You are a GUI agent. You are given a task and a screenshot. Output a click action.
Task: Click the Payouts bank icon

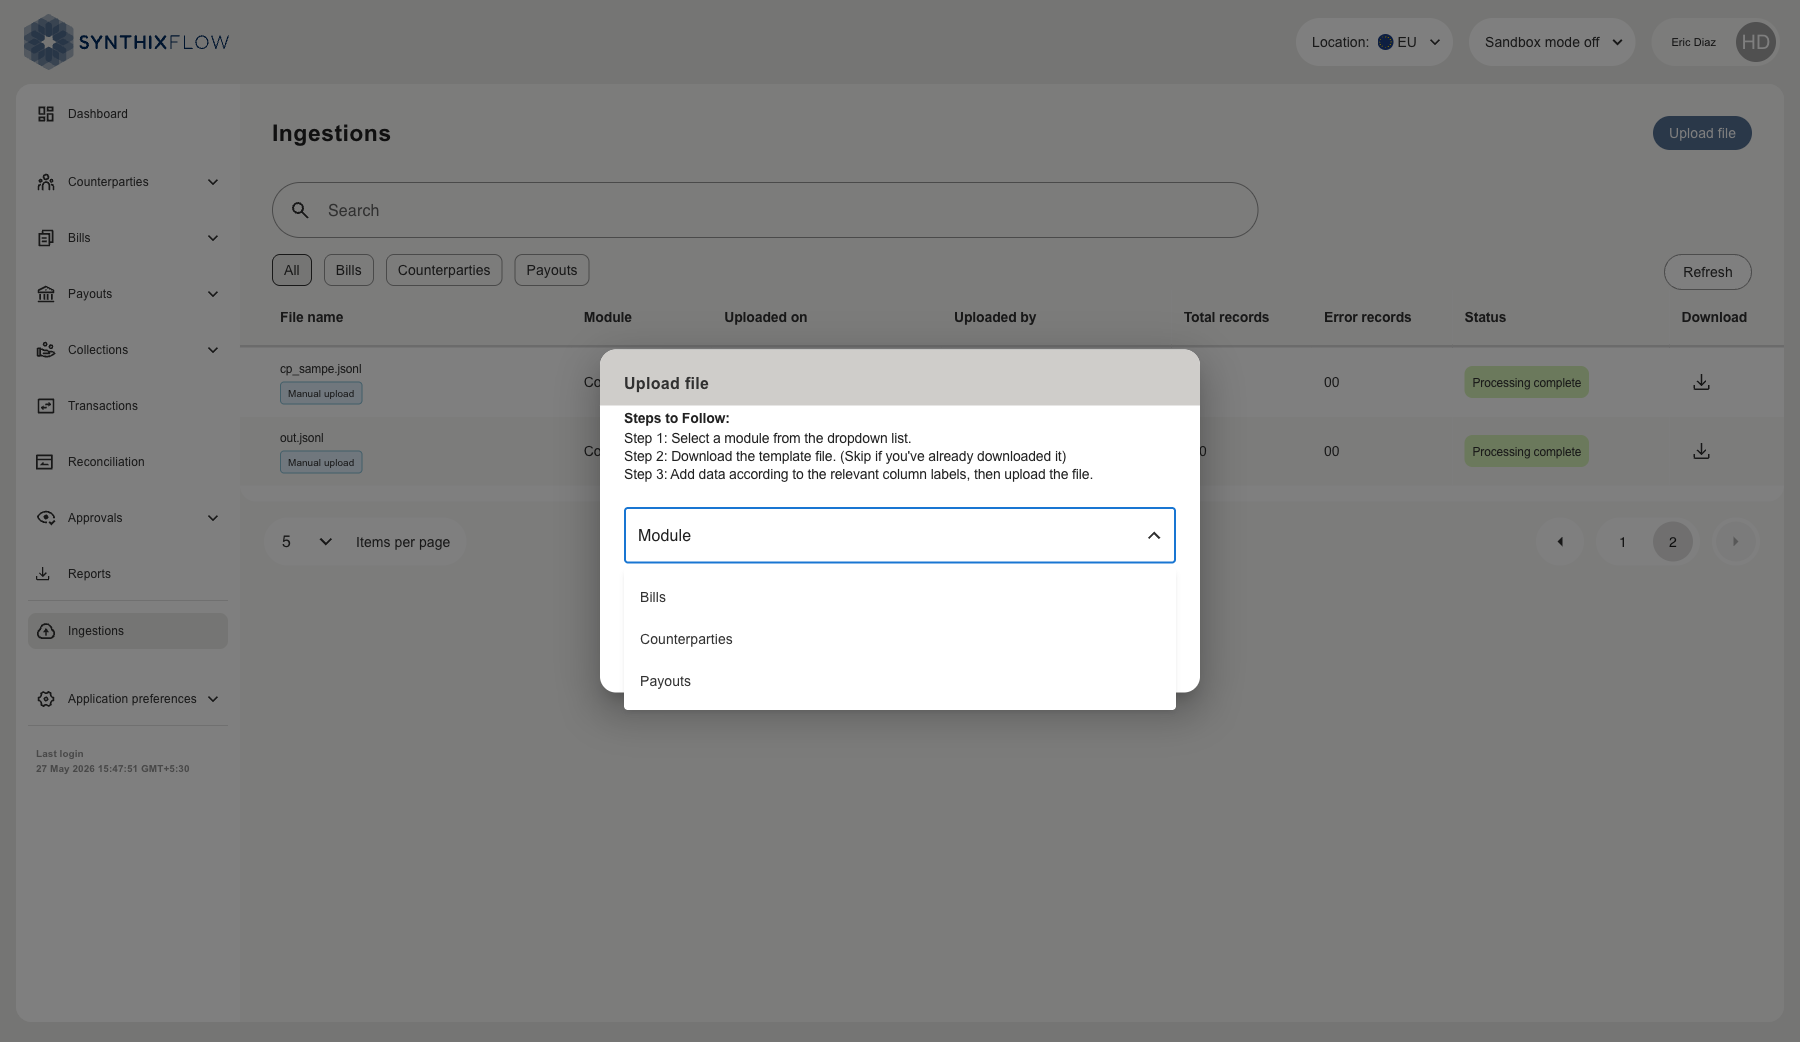pos(46,294)
